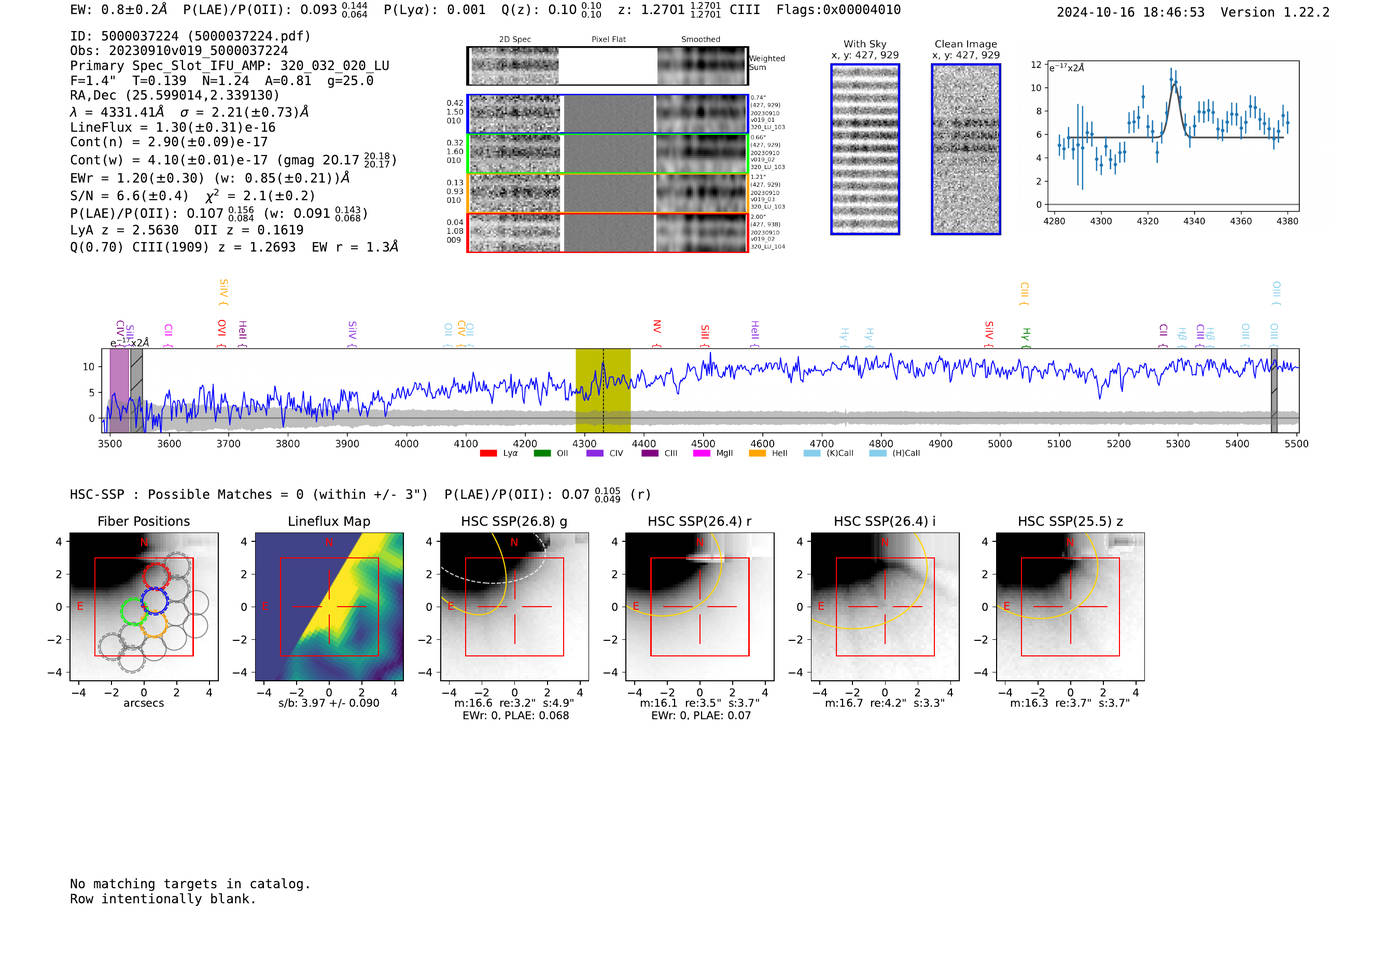Click the green-bordered 2D fiber spectrum row
1400x953 pixels.
[607, 154]
